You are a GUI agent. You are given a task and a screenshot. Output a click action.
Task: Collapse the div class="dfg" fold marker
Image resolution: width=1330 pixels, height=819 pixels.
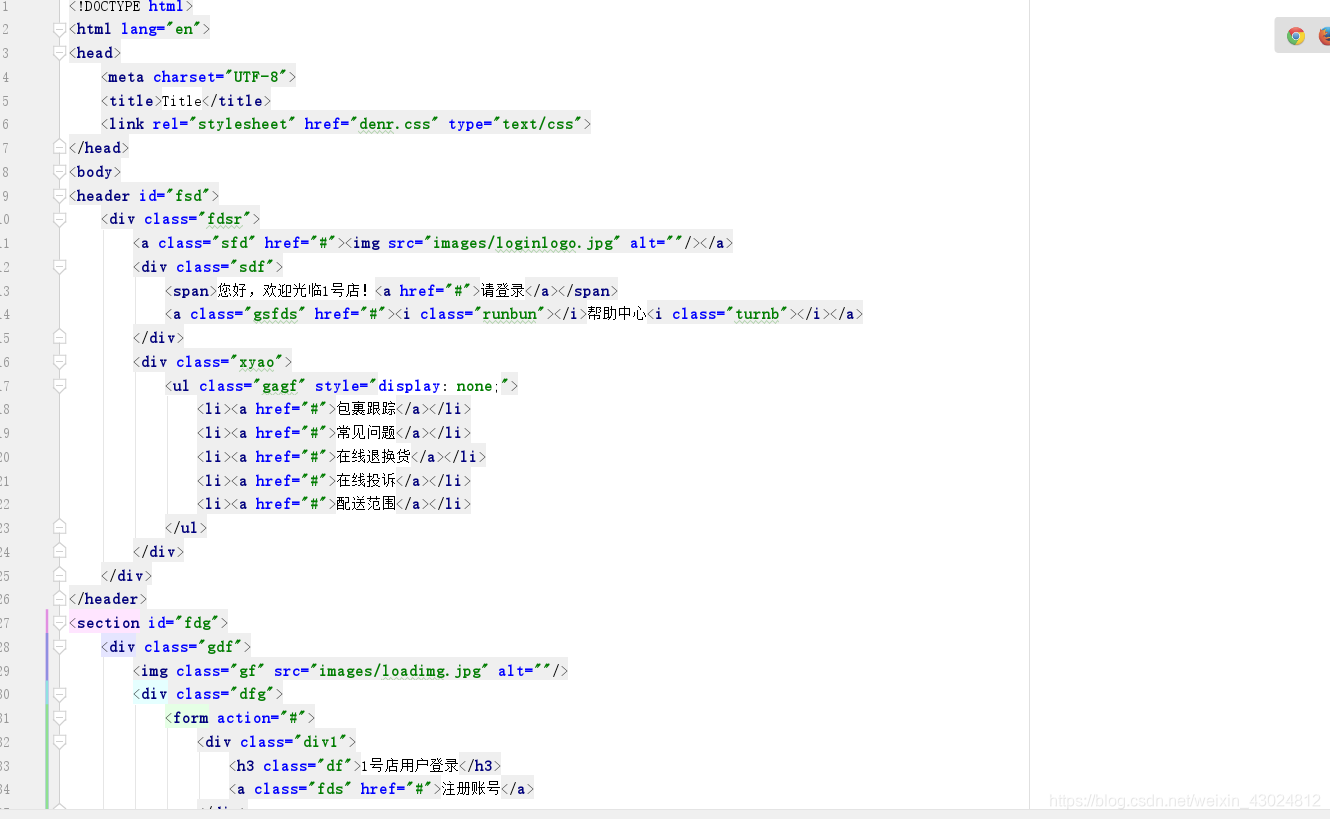click(60, 694)
